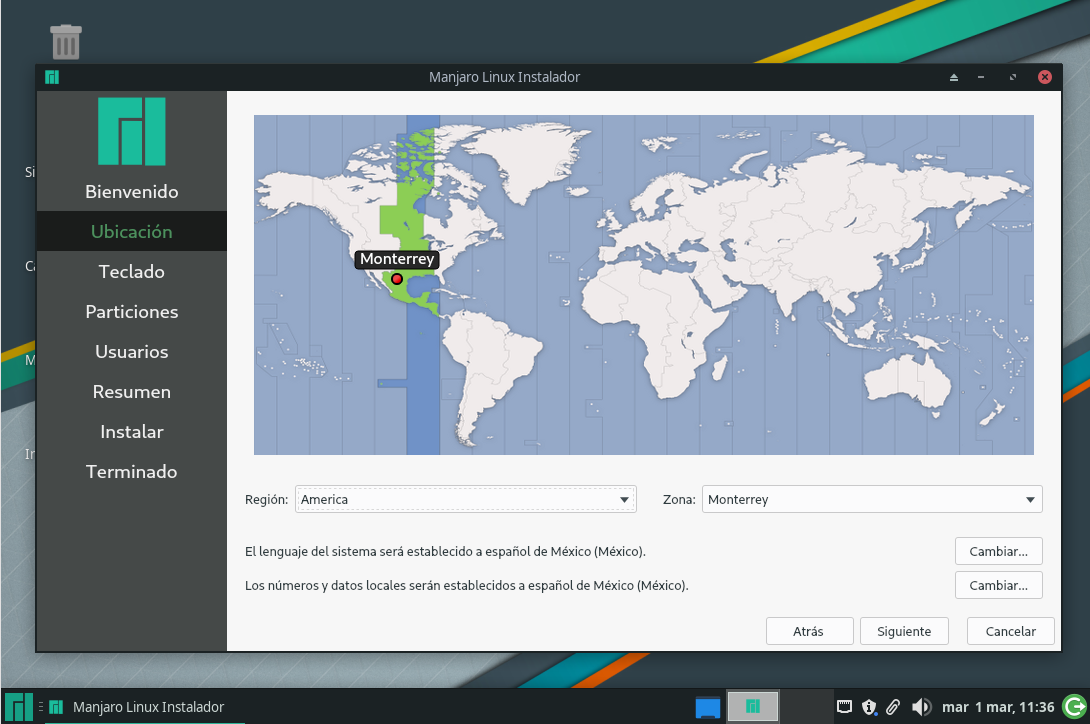Click the Manjaro logo in the installer sidebar
Viewport: 1090px width, 724px height.
[x=131, y=131]
